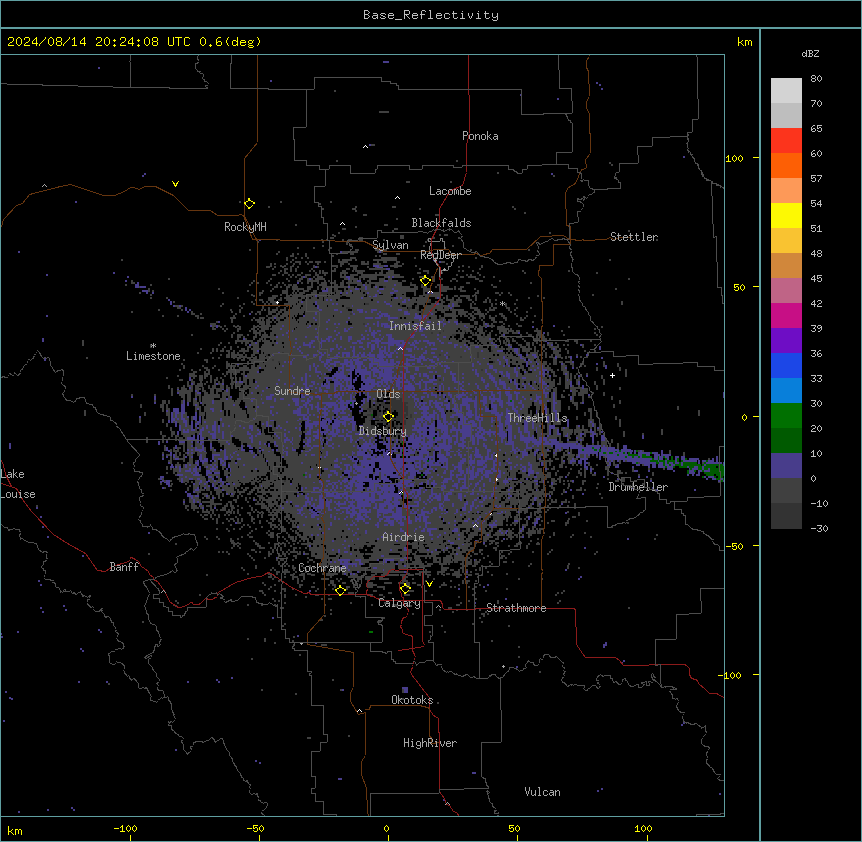Viewport: 862px width, 842px height.
Task: Select the HighRiver label
Action: [x=430, y=743]
